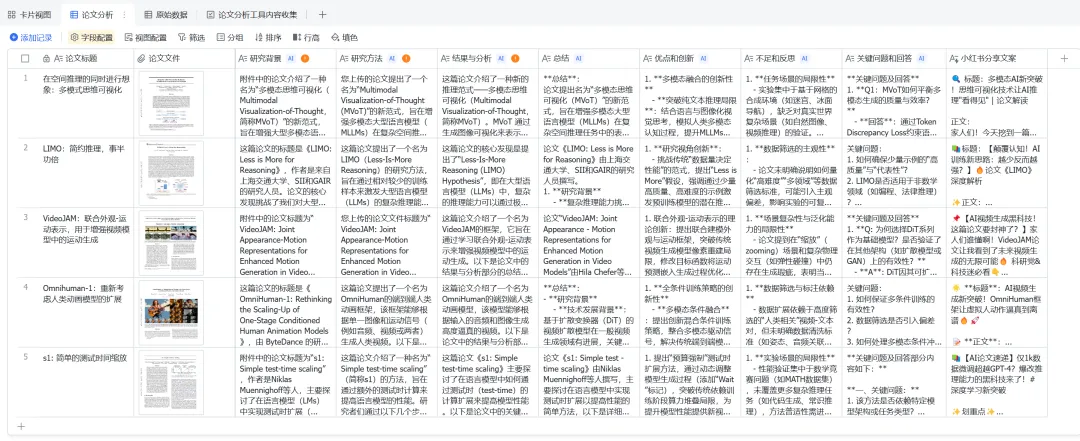This screenshot has height=441, width=1080.
Task: Select Omnihuman-1 row 结果与分析 cell
Action: click(x=487, y=313)
